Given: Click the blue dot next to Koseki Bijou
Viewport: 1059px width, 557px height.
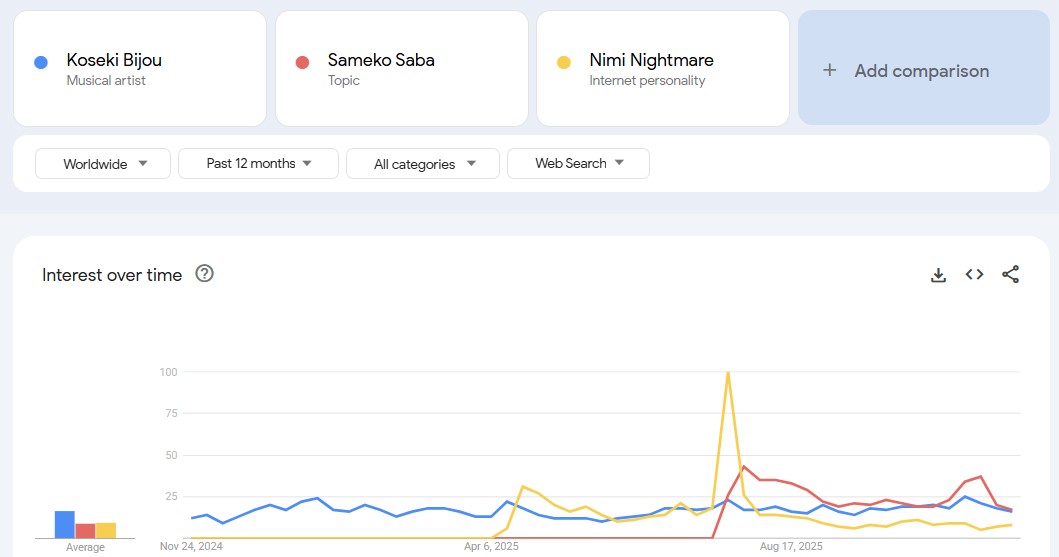Looking at the screenshot, I should point(41,63).
